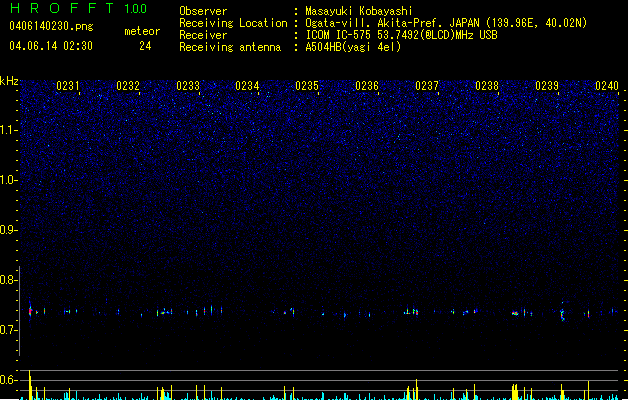Click the 1.1 kHz axis label
629x400 pixels.
[8, 130]
